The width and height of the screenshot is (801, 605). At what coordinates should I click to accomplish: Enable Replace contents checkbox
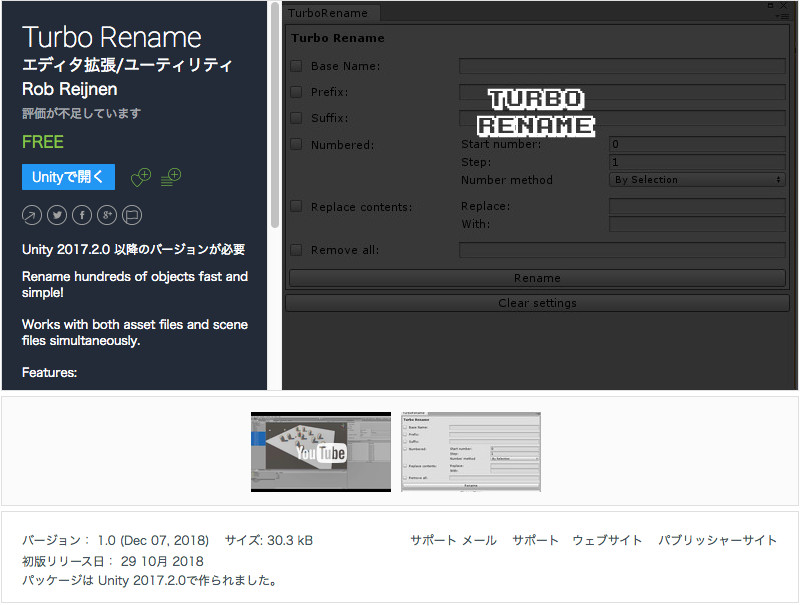pos(296,206)
